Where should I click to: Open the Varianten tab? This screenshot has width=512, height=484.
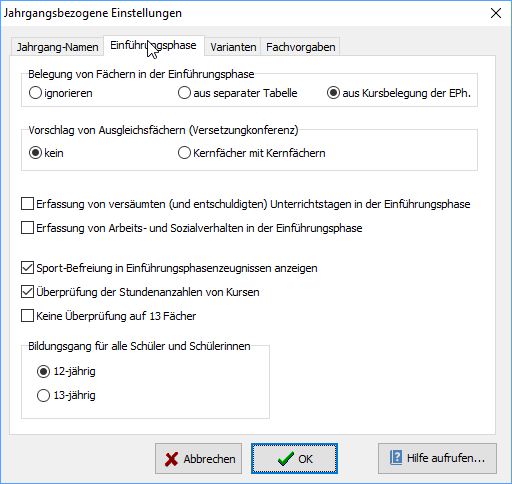(233, 47)
